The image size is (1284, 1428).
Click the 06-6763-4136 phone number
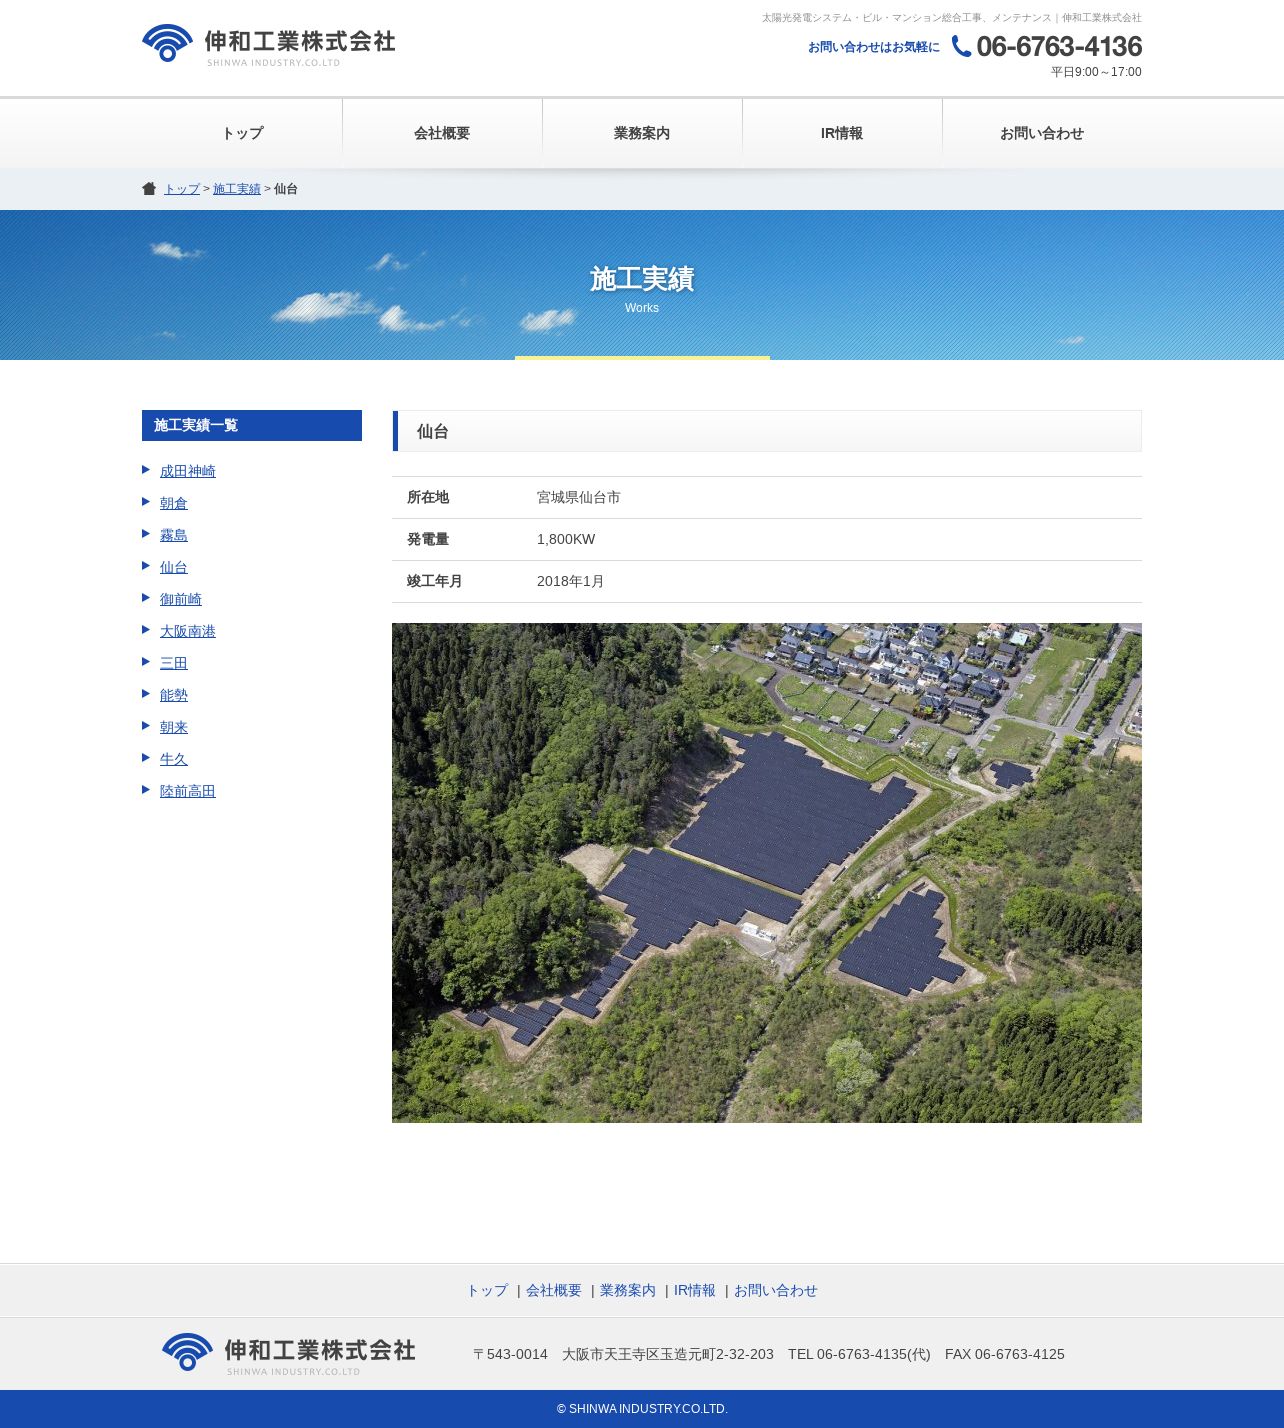click(1059, 46)
